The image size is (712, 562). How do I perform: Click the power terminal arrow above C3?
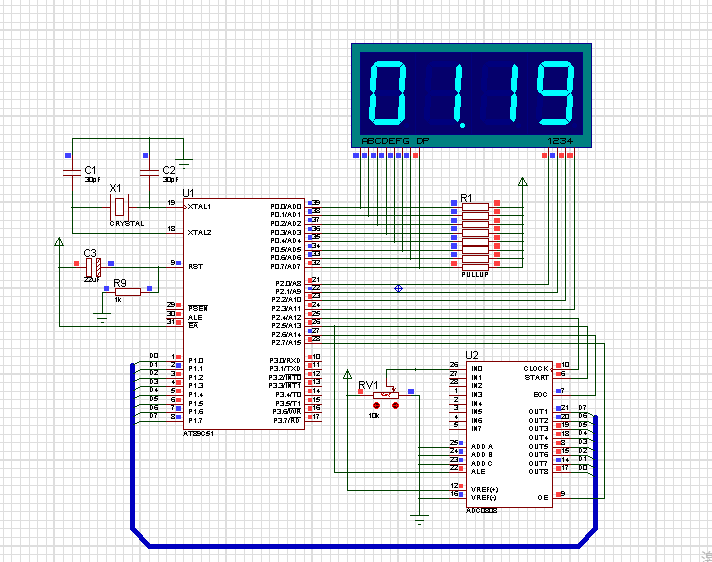(59, 242)
